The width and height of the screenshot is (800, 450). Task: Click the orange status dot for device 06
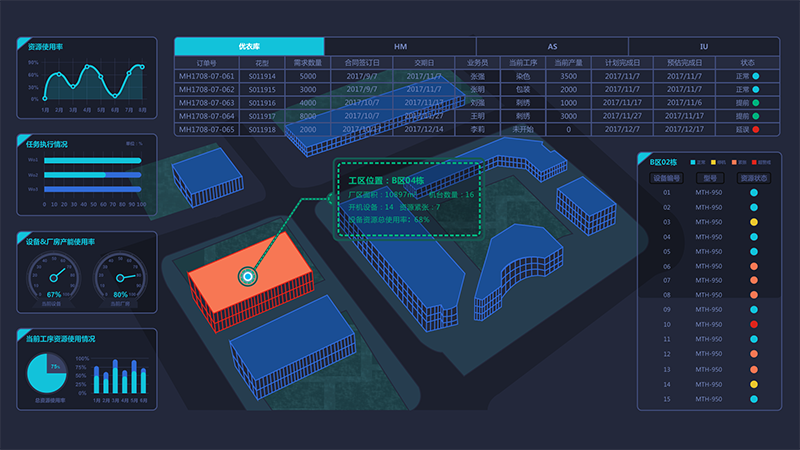click(754, 266)
